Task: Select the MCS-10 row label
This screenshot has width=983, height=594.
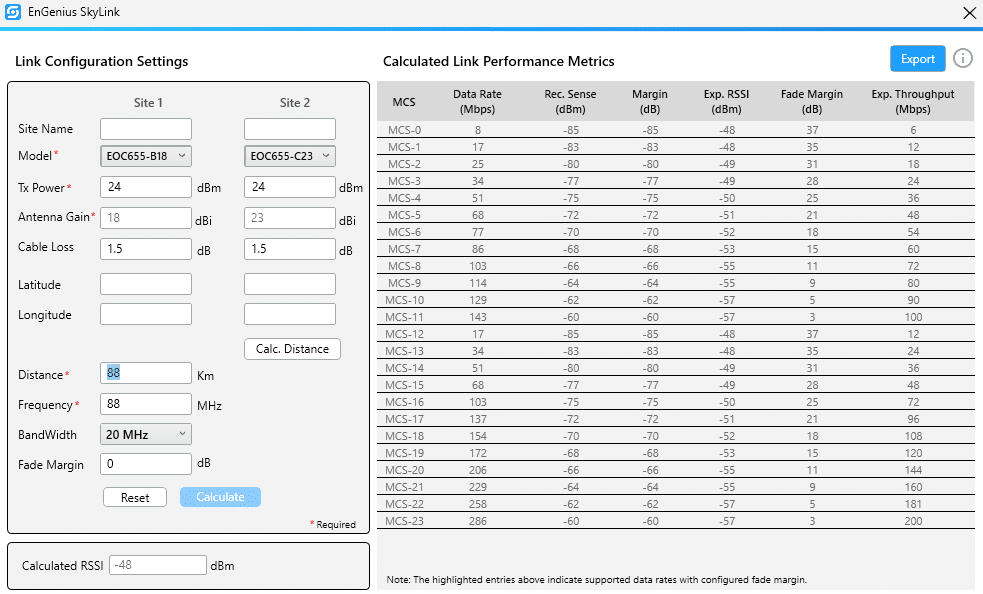Action: click(x=404, y=300)
